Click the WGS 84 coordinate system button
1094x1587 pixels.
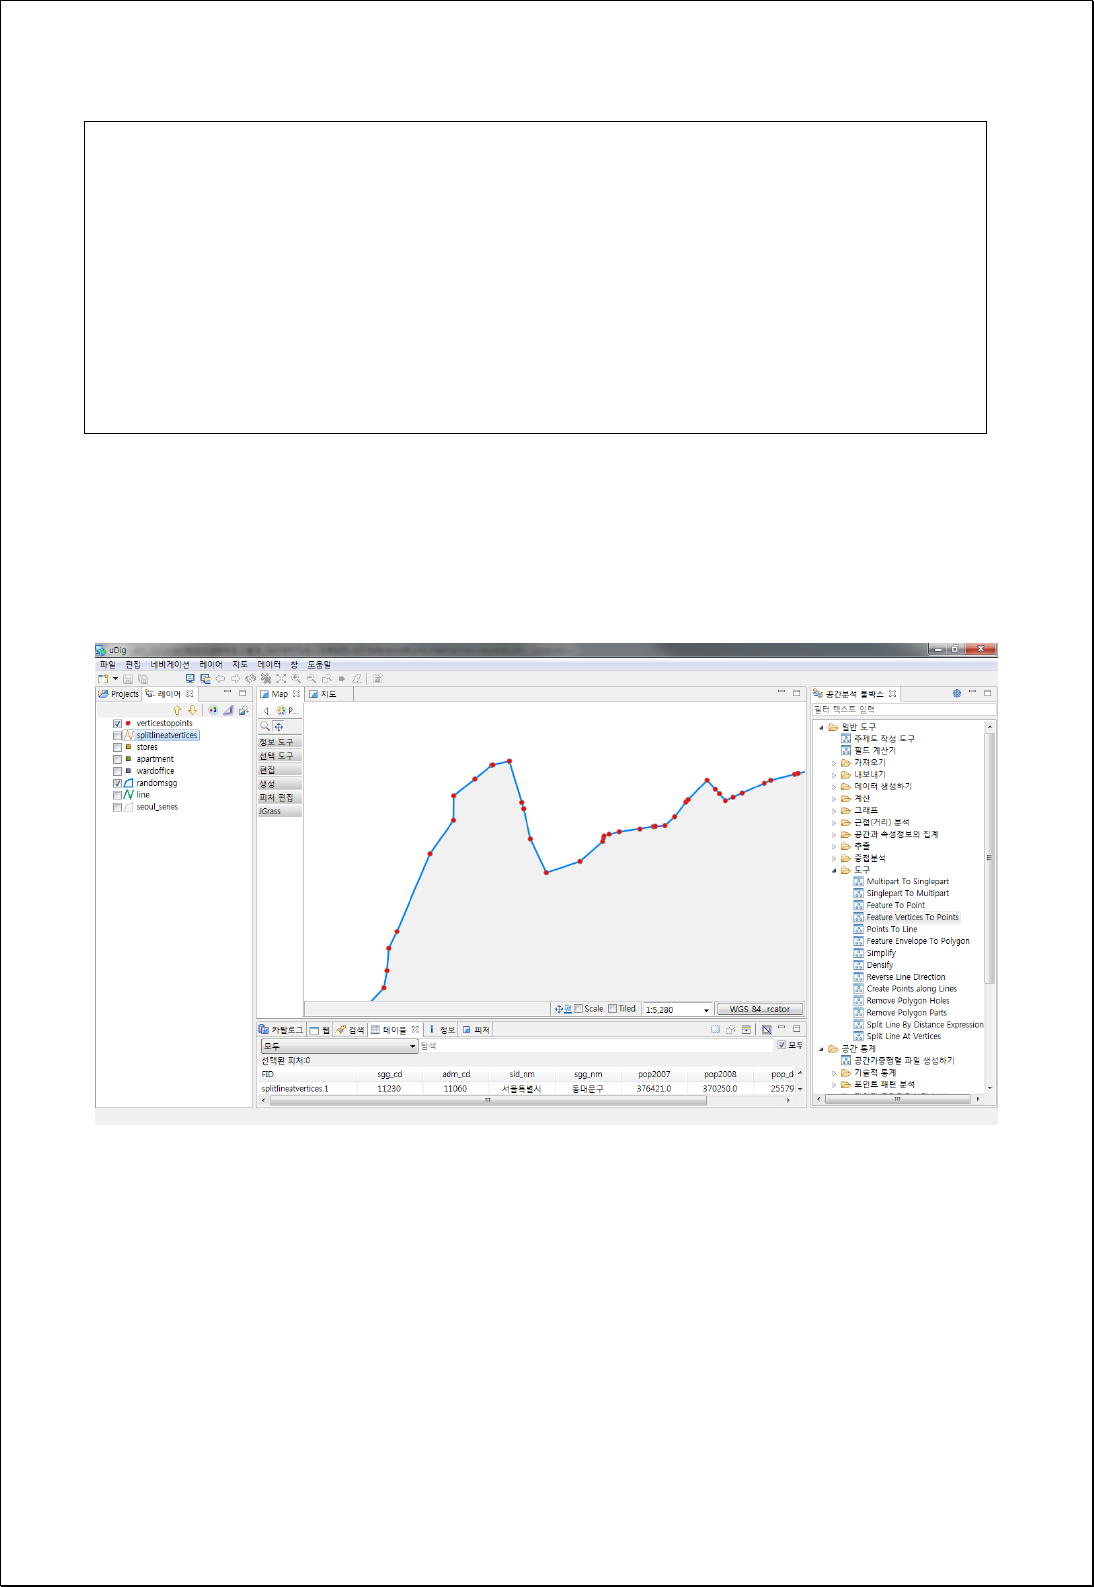tap(760, 1009)
